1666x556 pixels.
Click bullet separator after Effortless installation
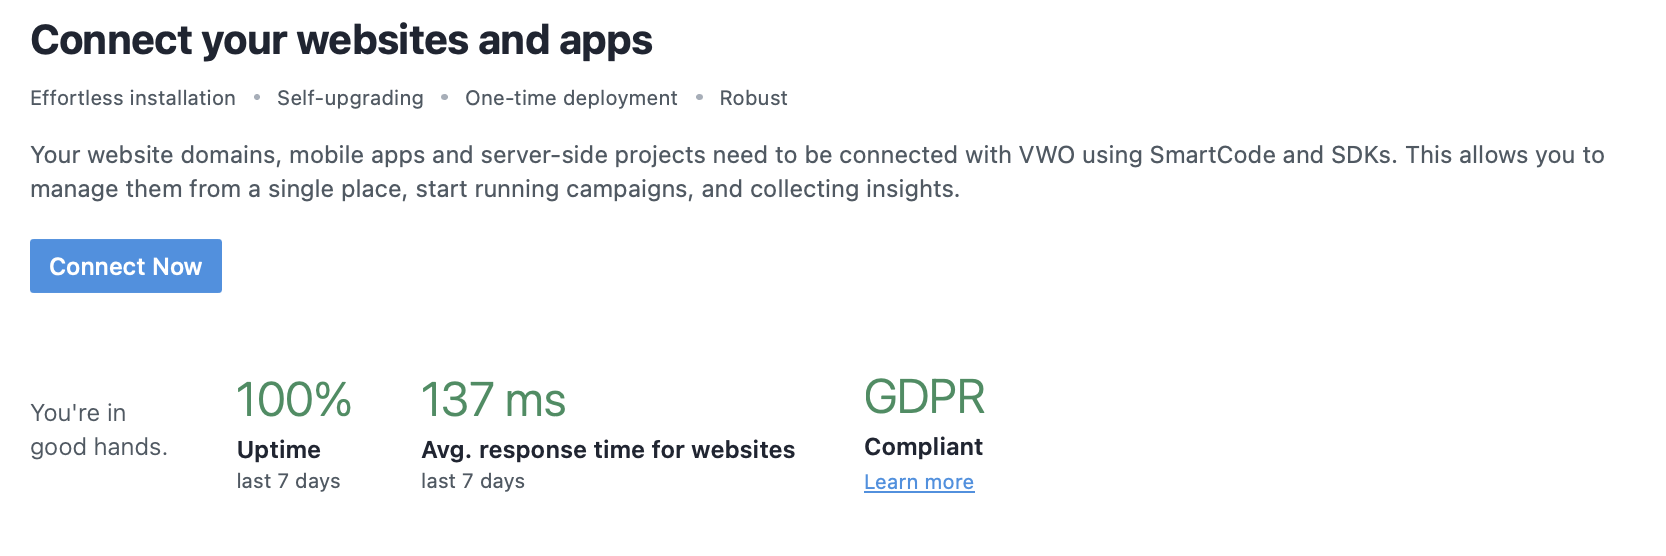tap(257, 97)
